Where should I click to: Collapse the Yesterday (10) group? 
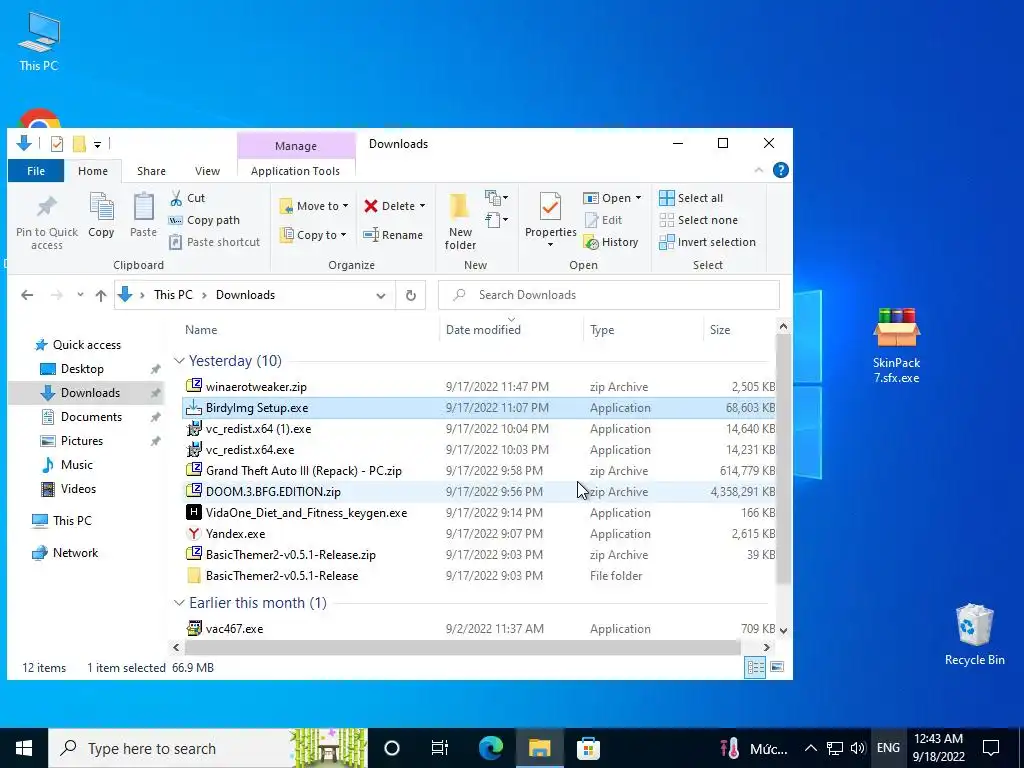point(179,360)
